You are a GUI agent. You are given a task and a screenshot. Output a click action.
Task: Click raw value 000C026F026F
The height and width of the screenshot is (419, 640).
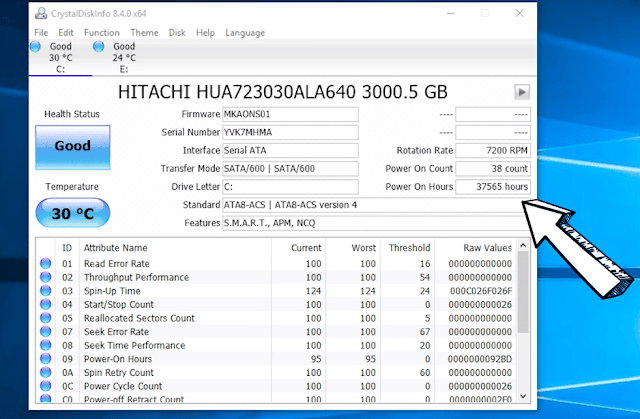[481, 291]
